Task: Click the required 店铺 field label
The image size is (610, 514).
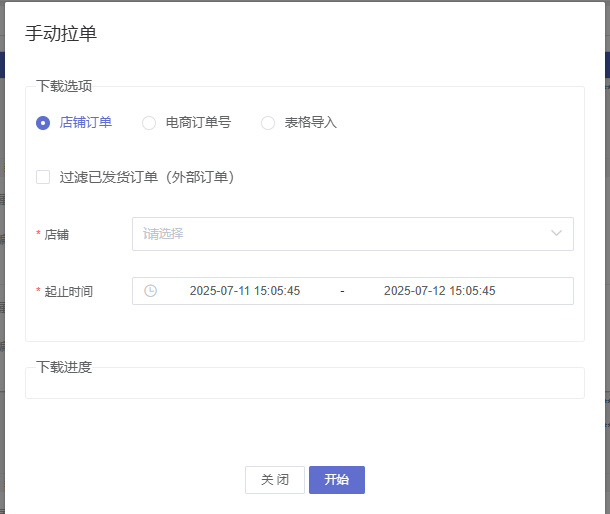Action: click(x=56, y=234)
